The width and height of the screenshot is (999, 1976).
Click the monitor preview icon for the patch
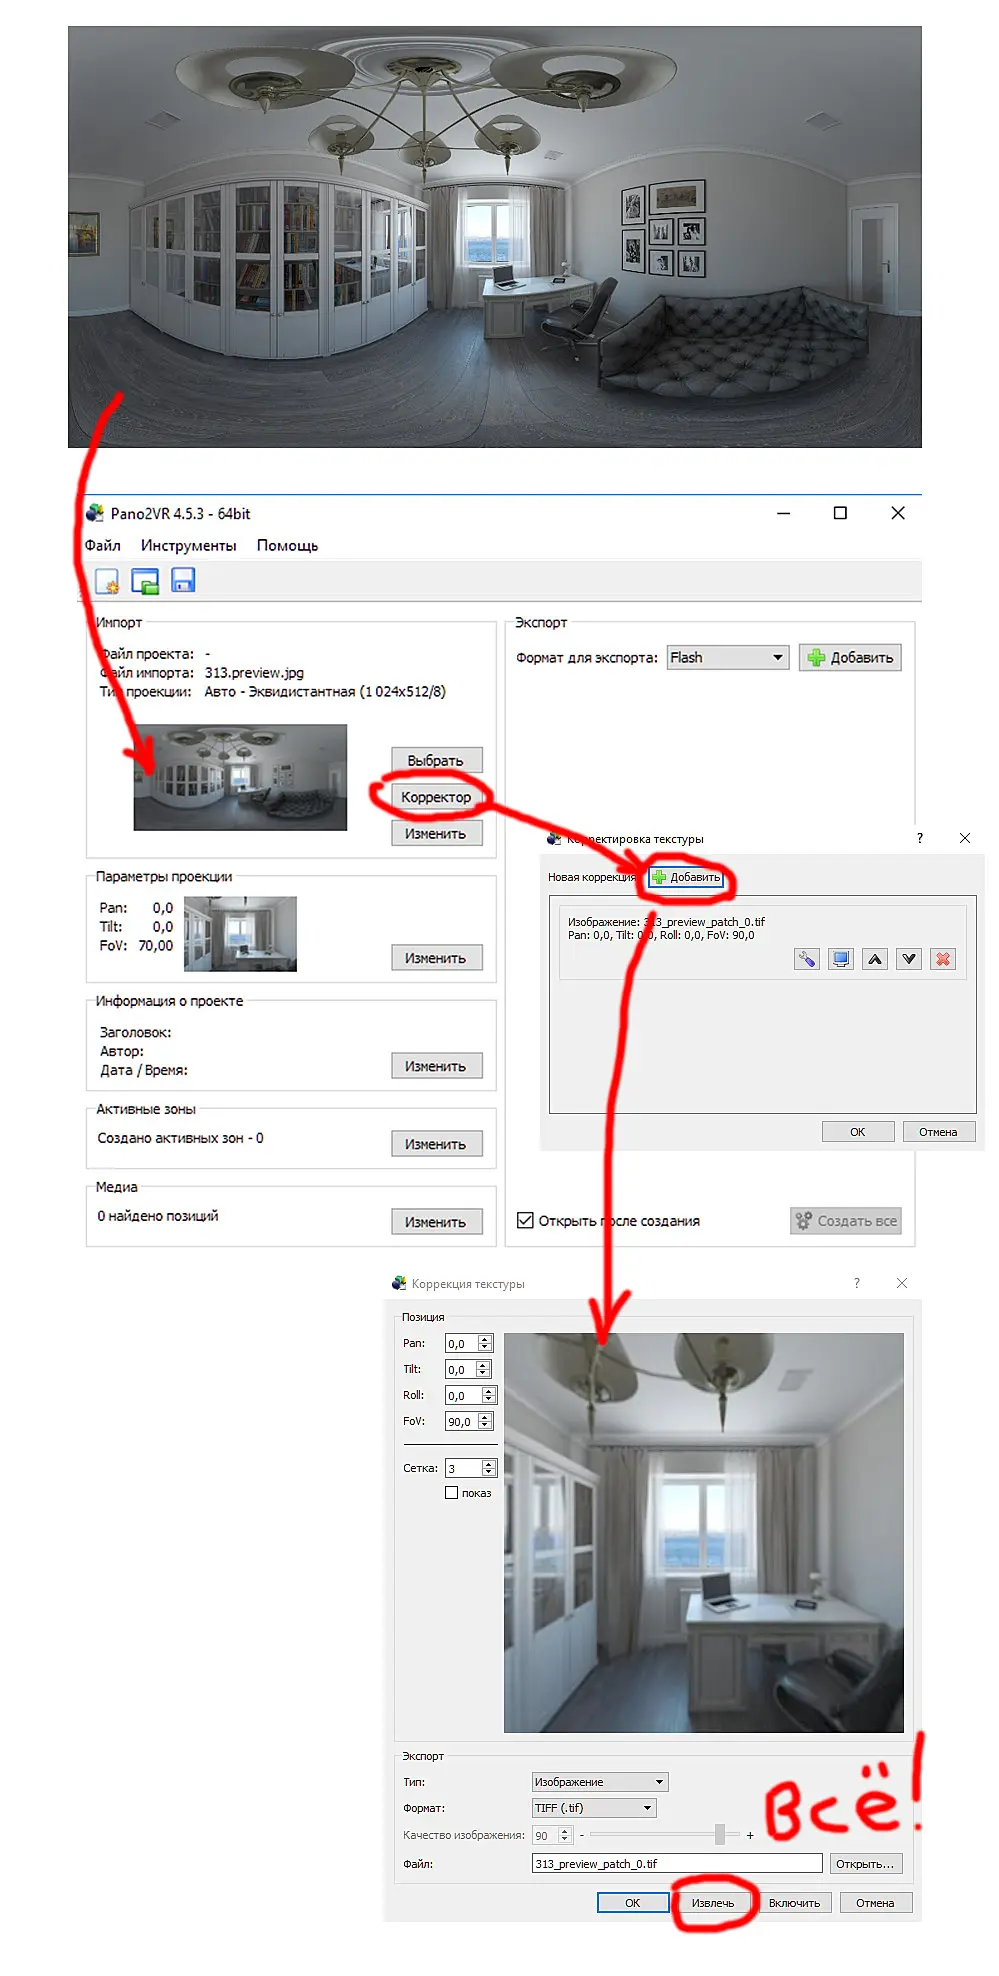point(841,959)
